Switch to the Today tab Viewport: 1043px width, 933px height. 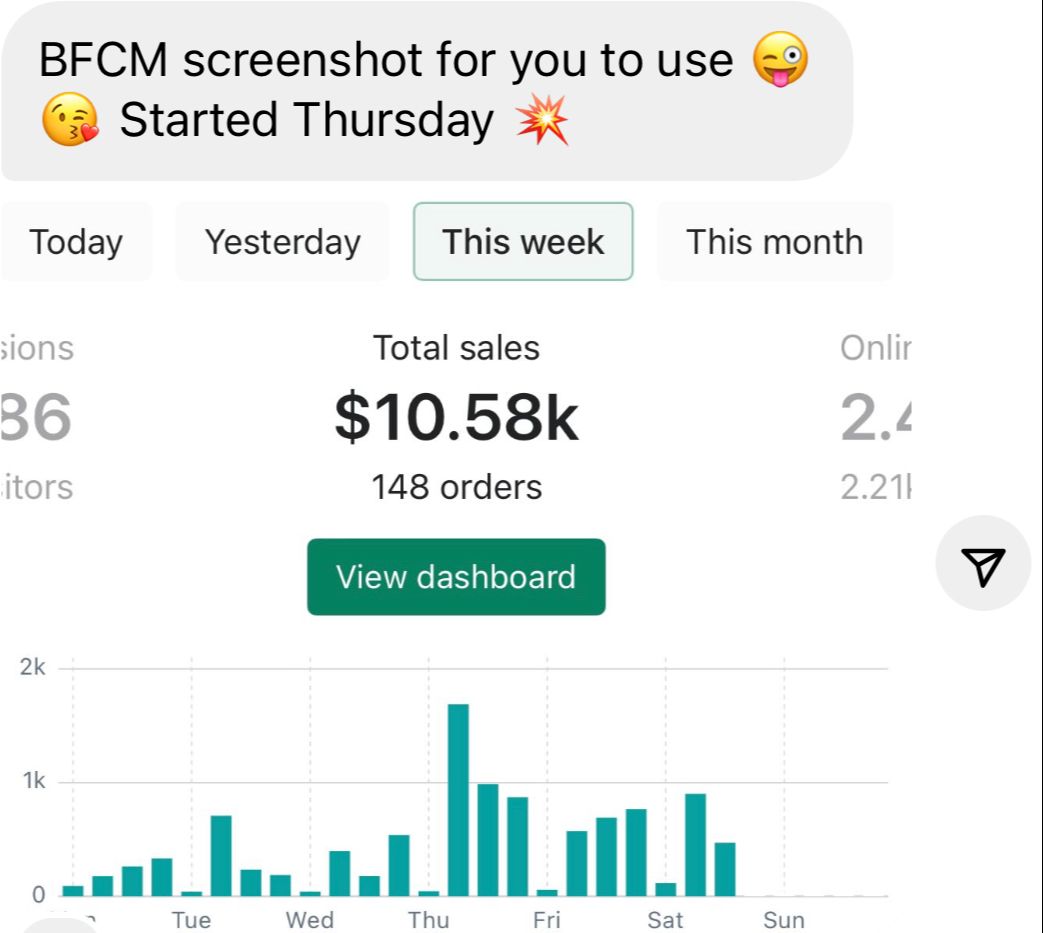click(76, 242)
